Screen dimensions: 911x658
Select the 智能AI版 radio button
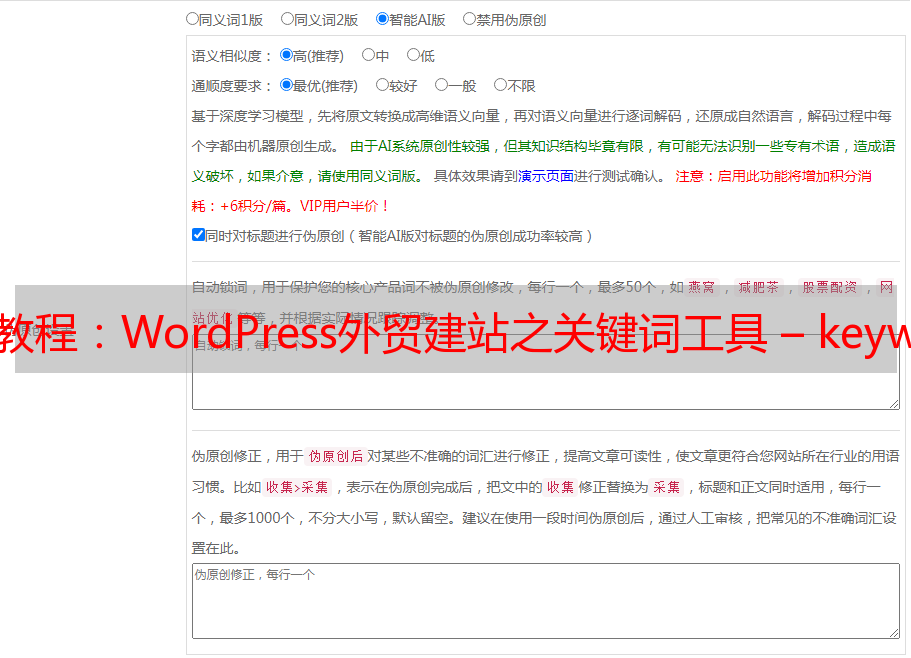pos(382,18)
